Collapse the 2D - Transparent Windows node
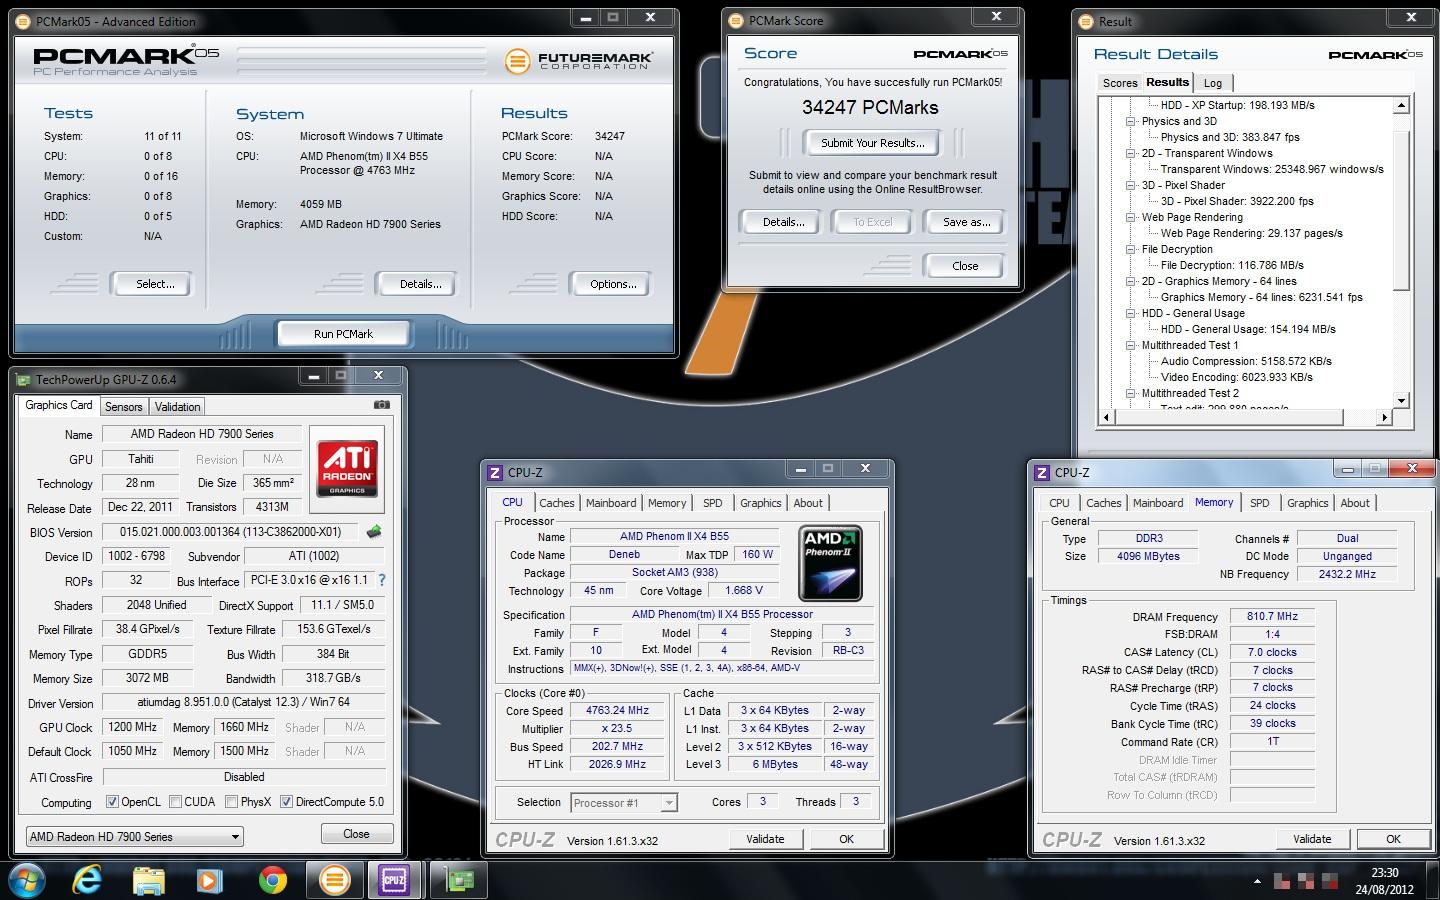Screen dimensions: 1440x900 pos(1131,153)
